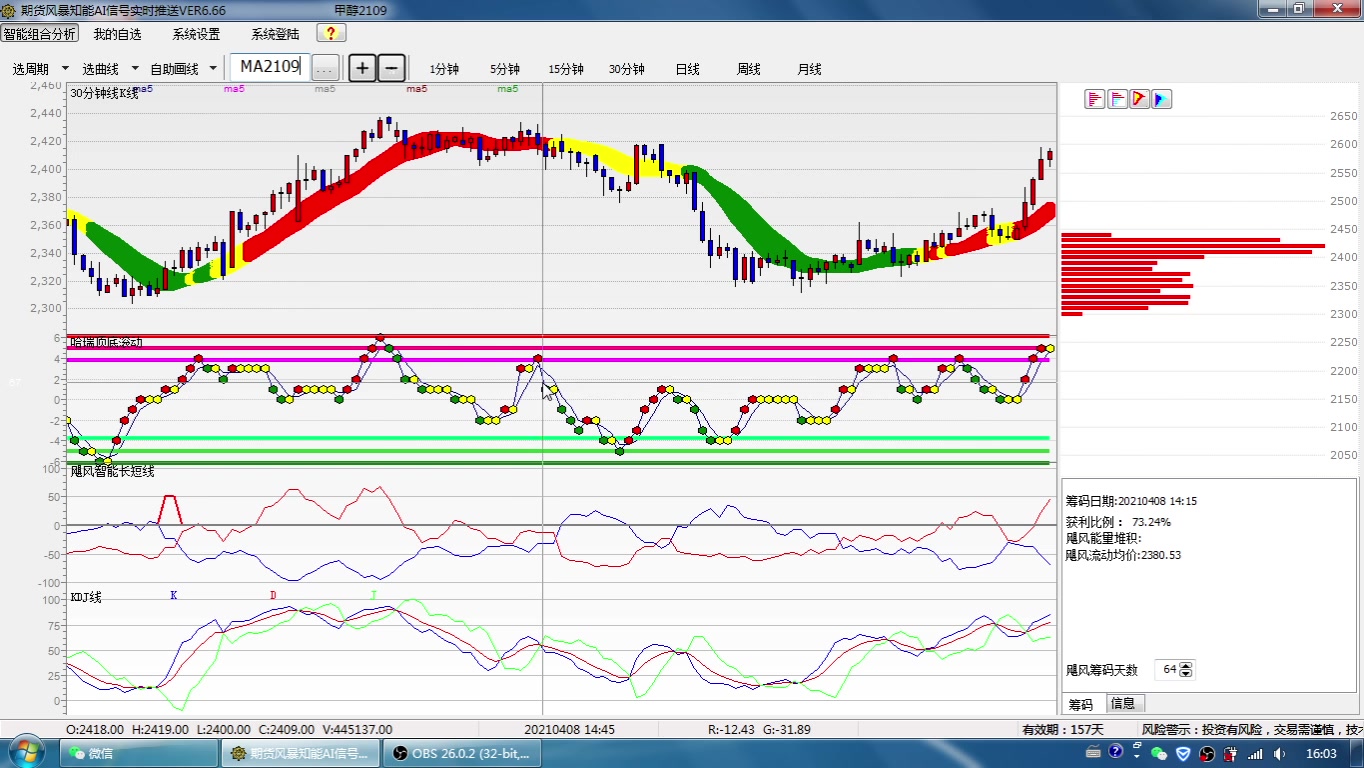Click the minus zoom-out button
The image size is (1364, 768).
[392, 68]
